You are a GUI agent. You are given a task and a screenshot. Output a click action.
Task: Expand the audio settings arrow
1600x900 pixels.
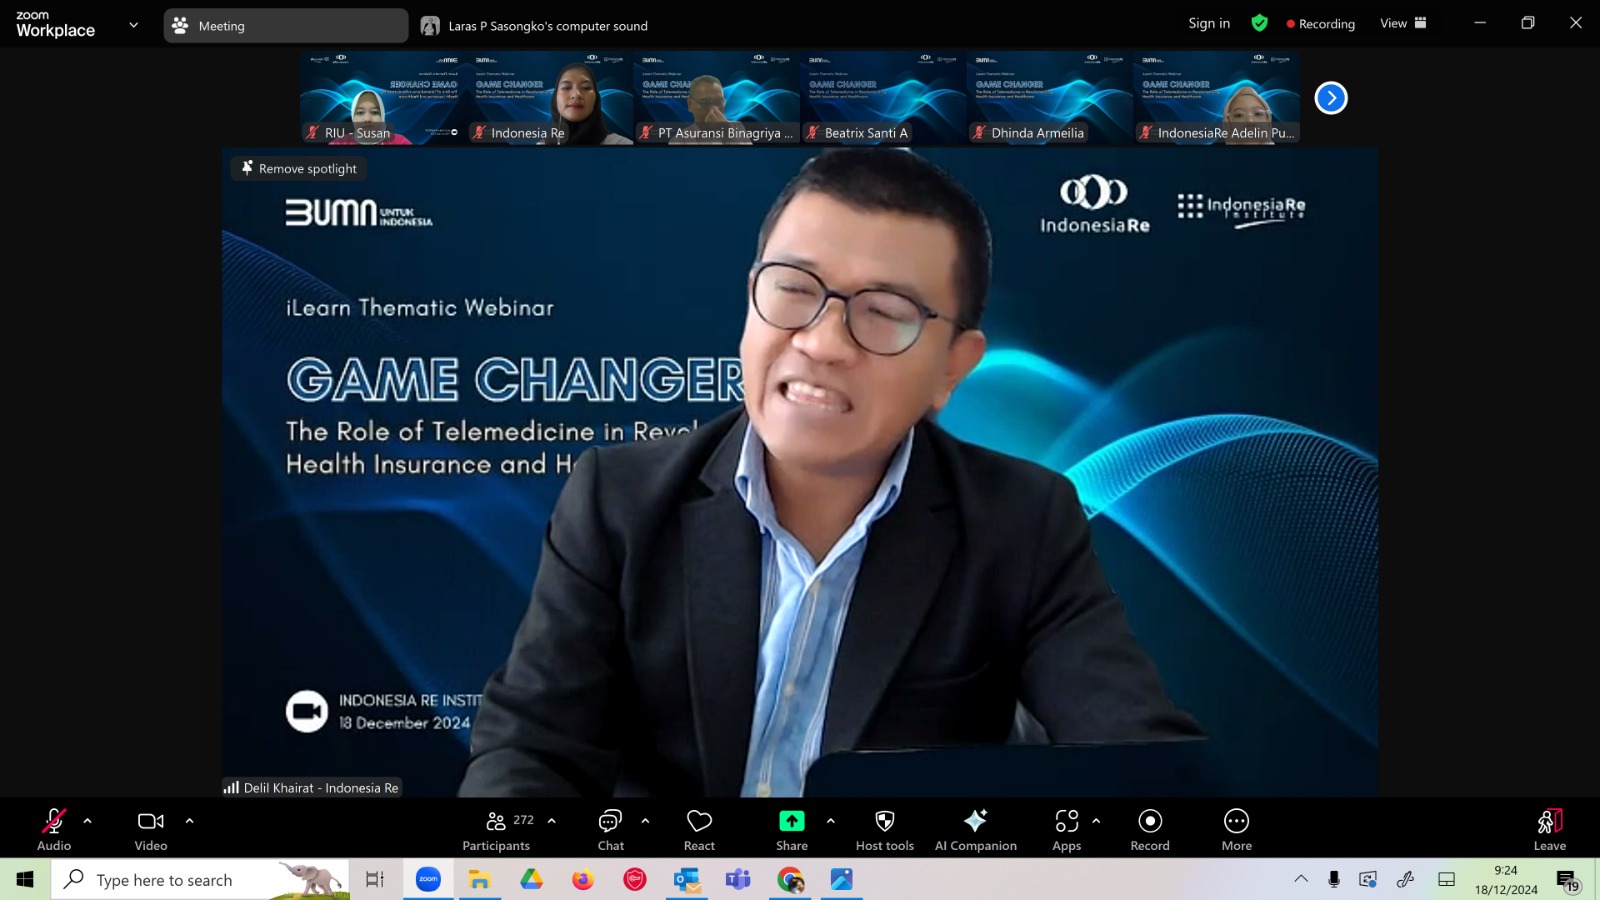coord(88,821)
